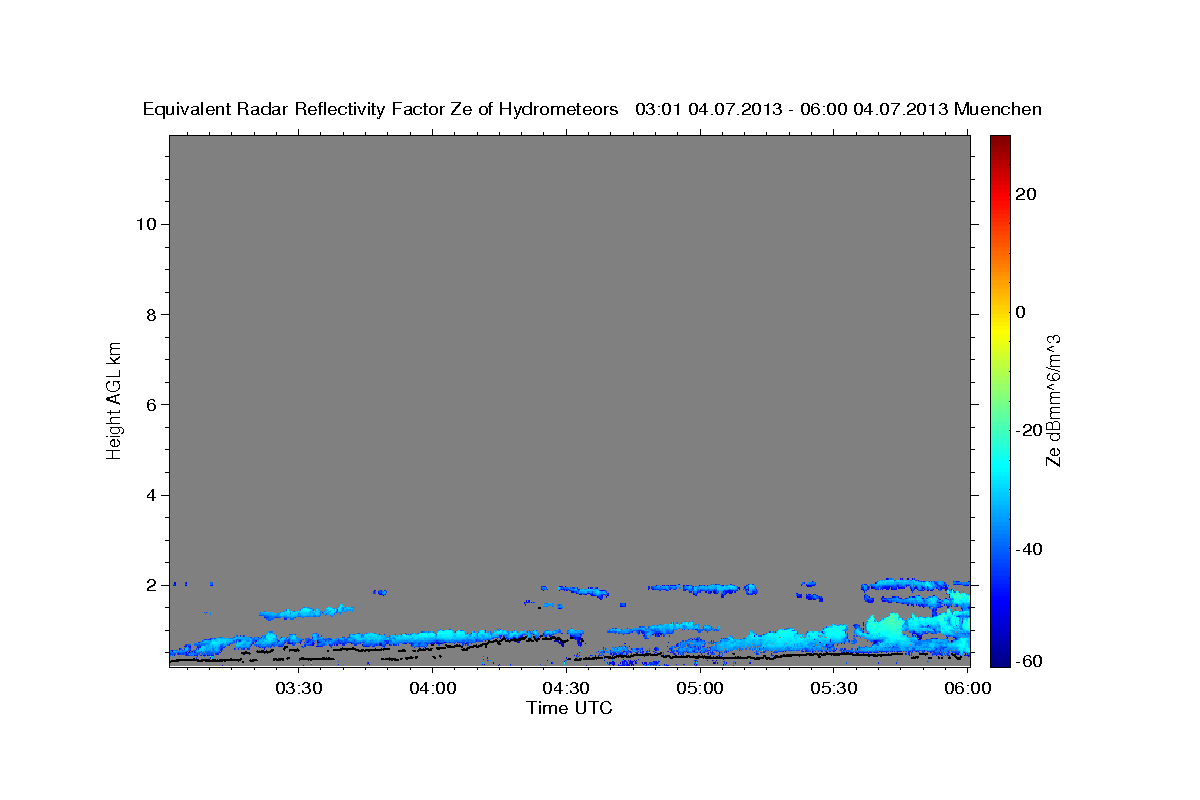Image resolution: width=1200 pixels, height=800 pixels.
Task: Click the '8' height tick label
Action: point(149,314)
